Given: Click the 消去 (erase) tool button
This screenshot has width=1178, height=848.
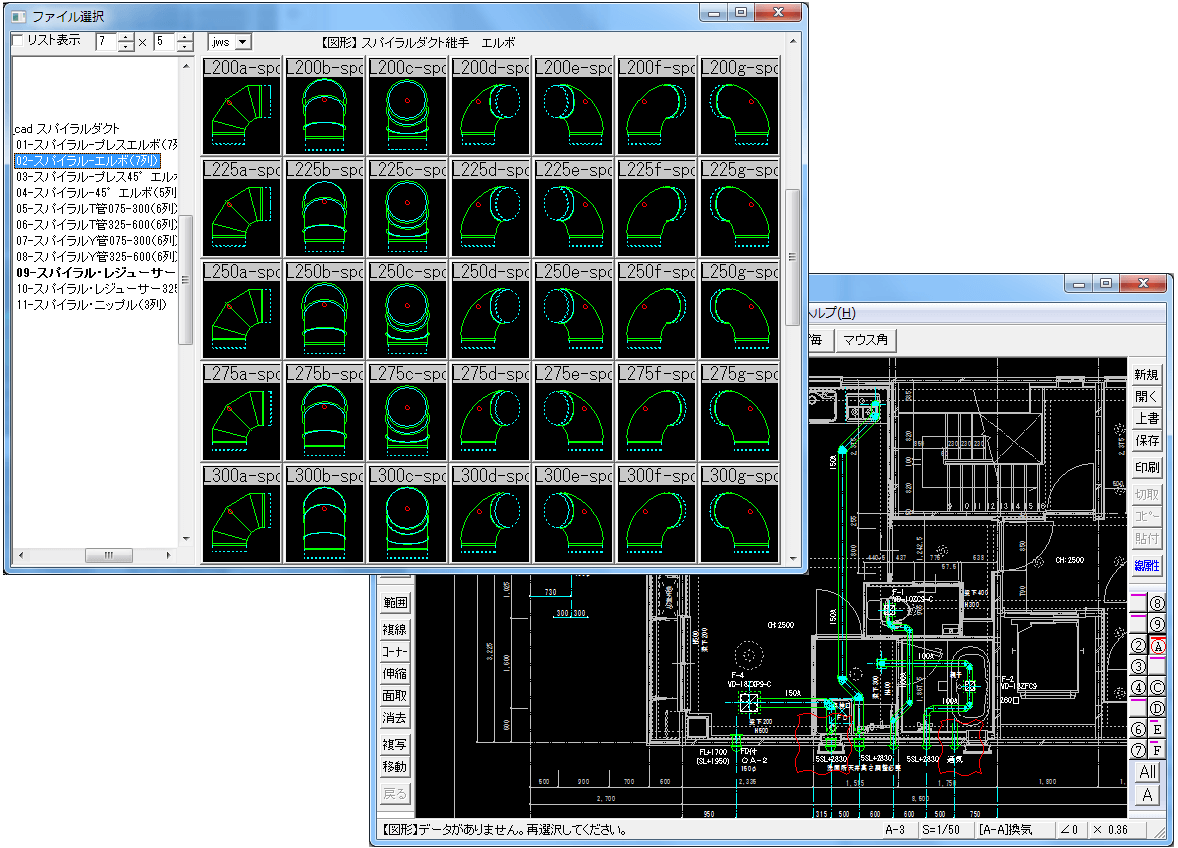Looking at the screenshot, I should click(x=395, y=718).
